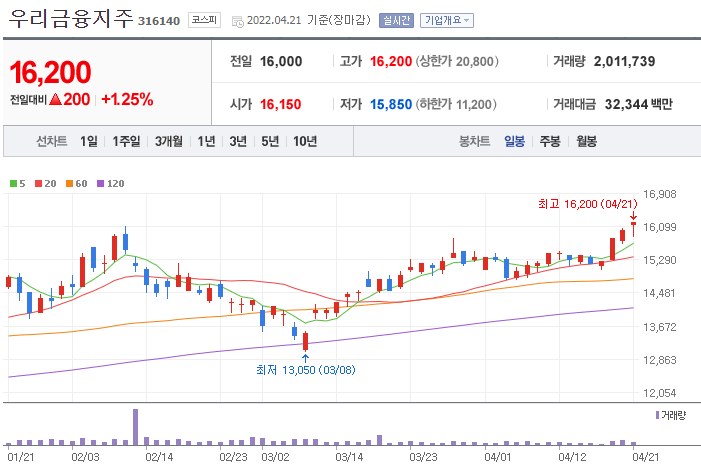Click the green 5-day moving average swatch

pyautogui.click(x=13, y=183)
